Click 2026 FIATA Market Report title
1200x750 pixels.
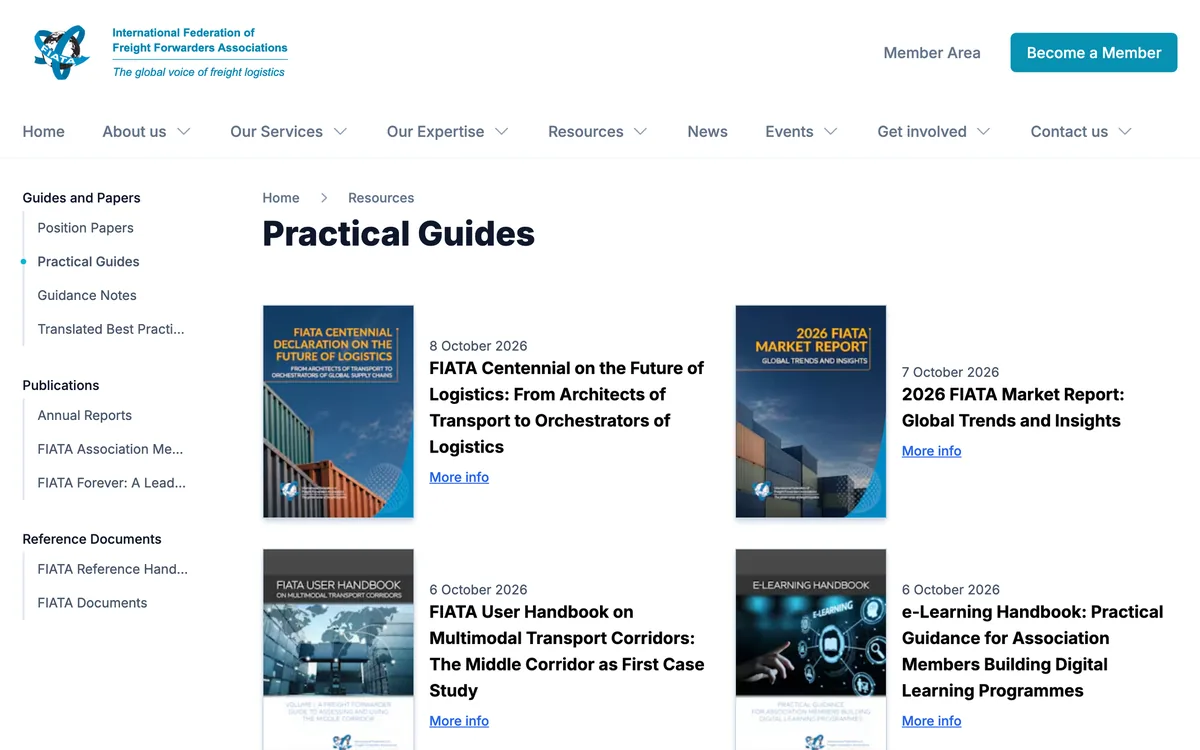pos(1013,407)
